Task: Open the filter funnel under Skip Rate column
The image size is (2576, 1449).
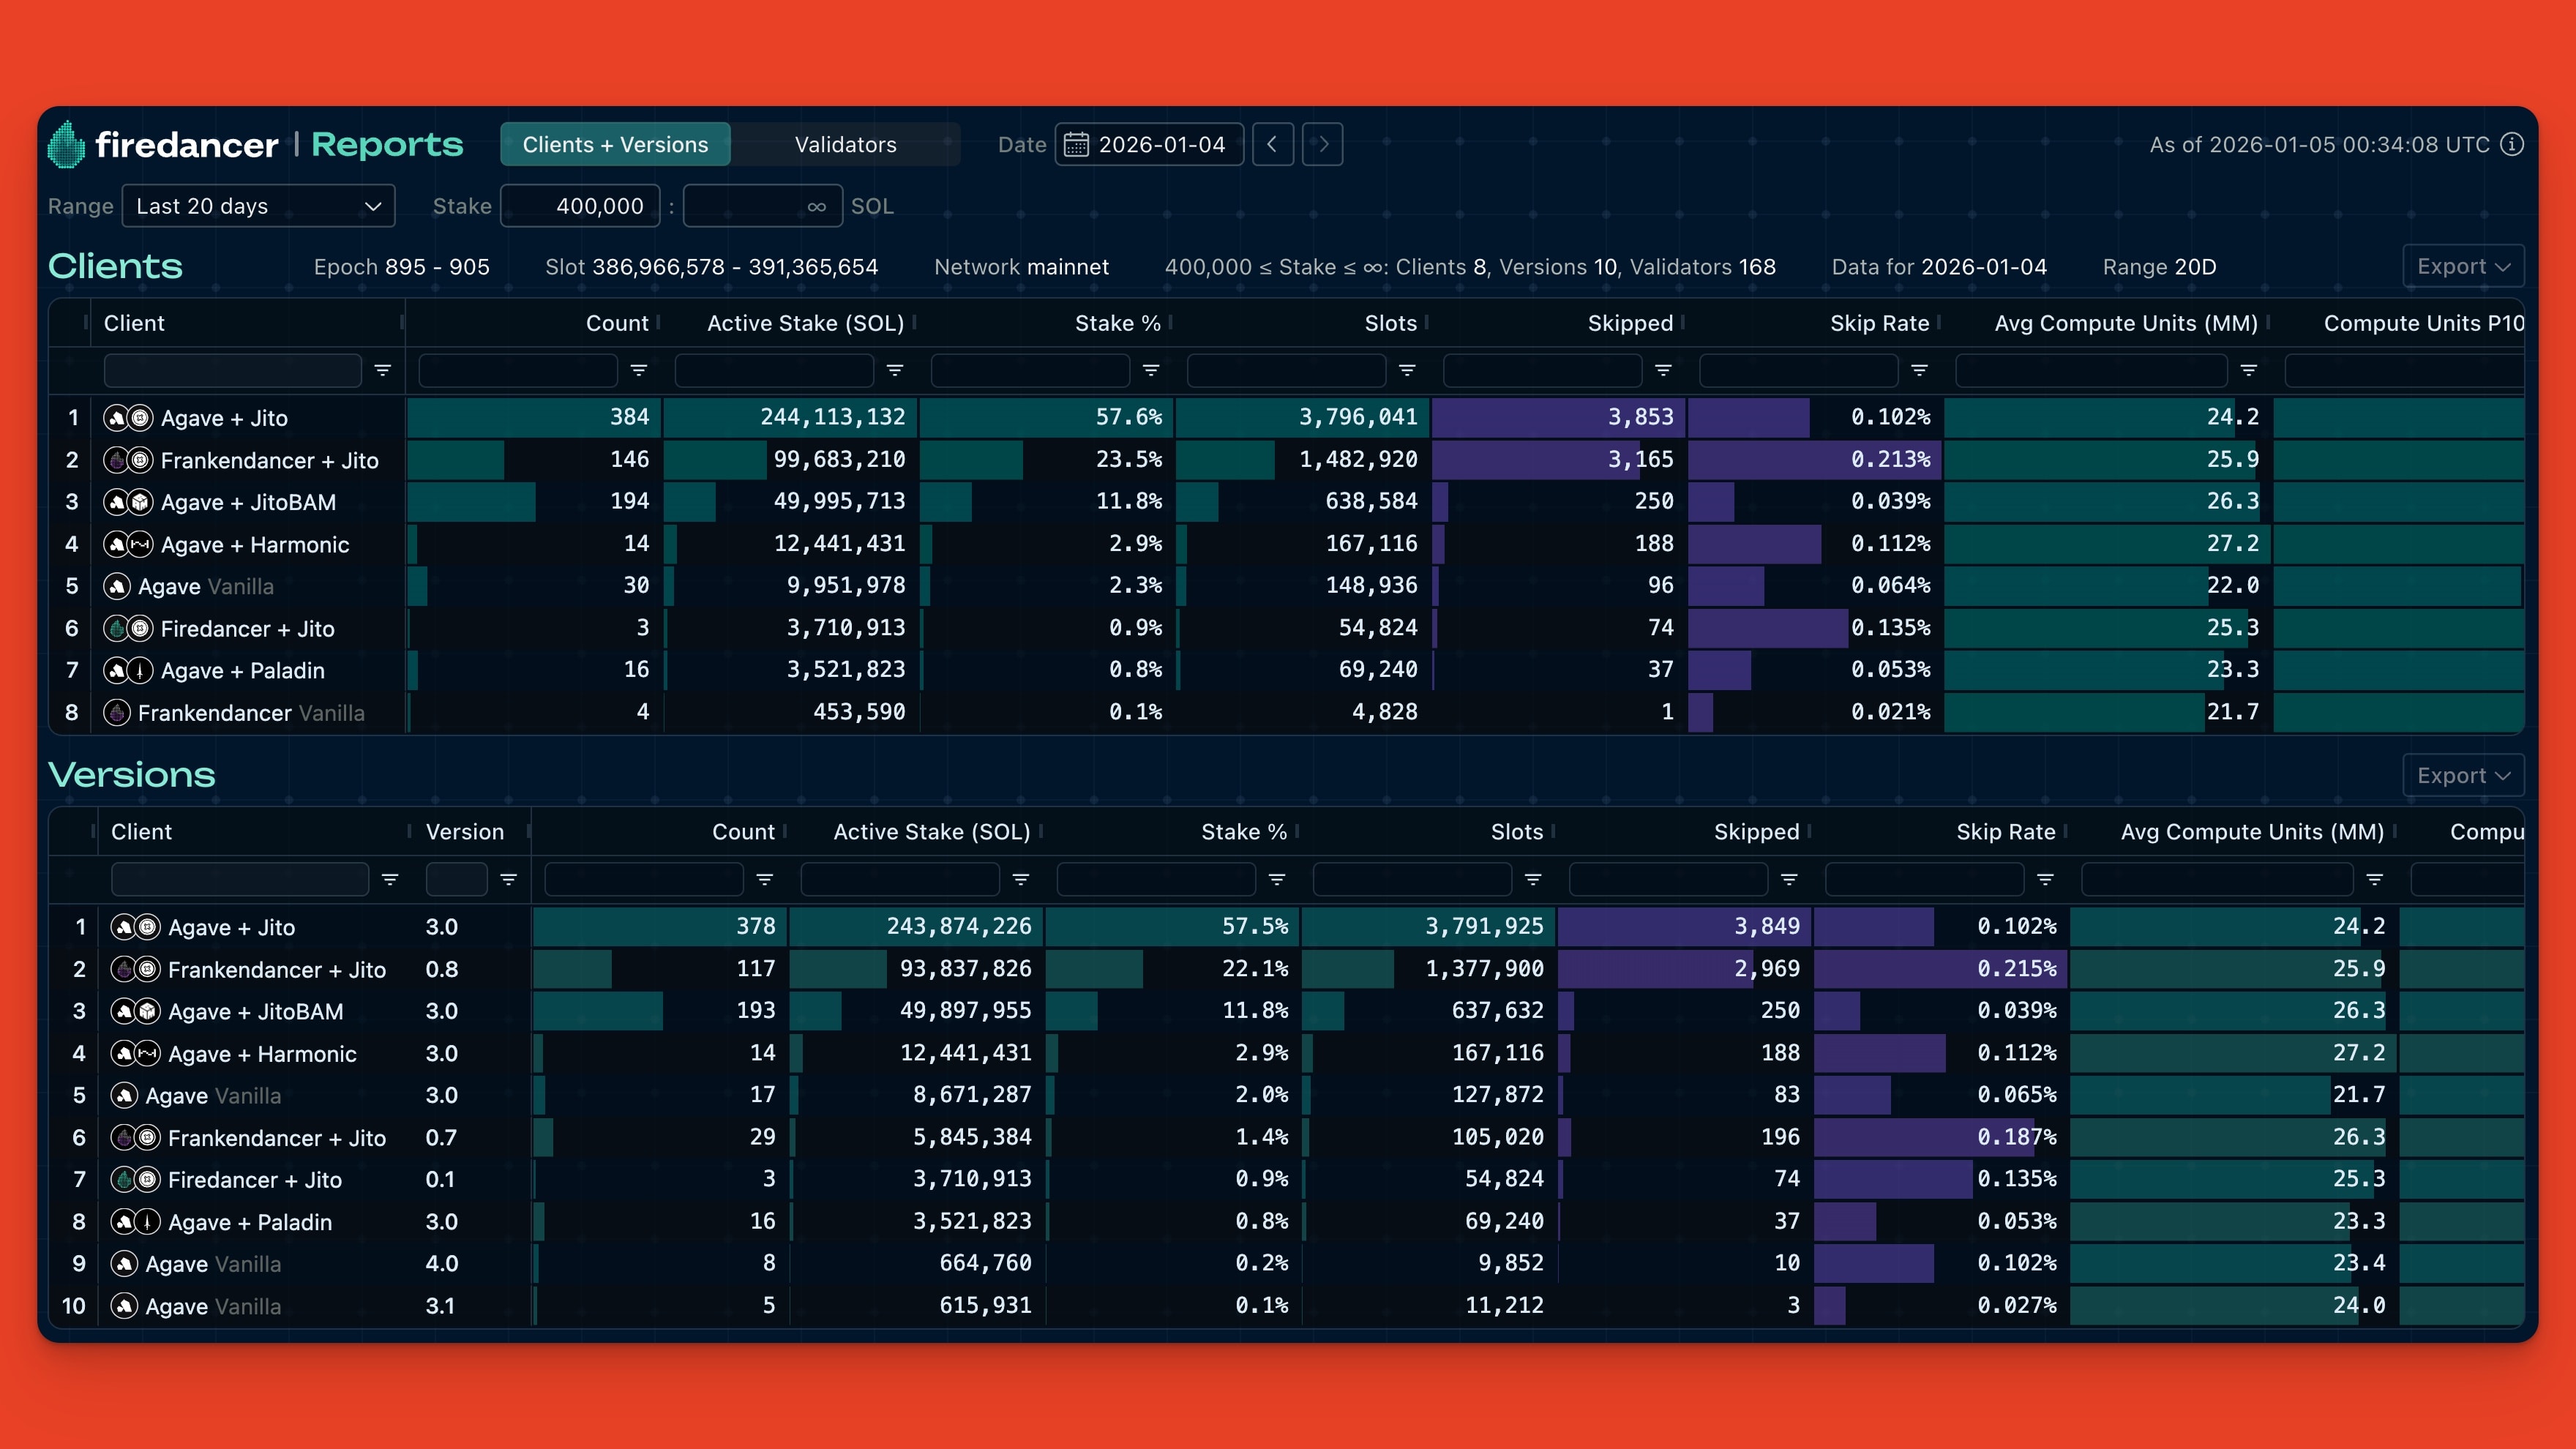Action: pos(1919,370)
